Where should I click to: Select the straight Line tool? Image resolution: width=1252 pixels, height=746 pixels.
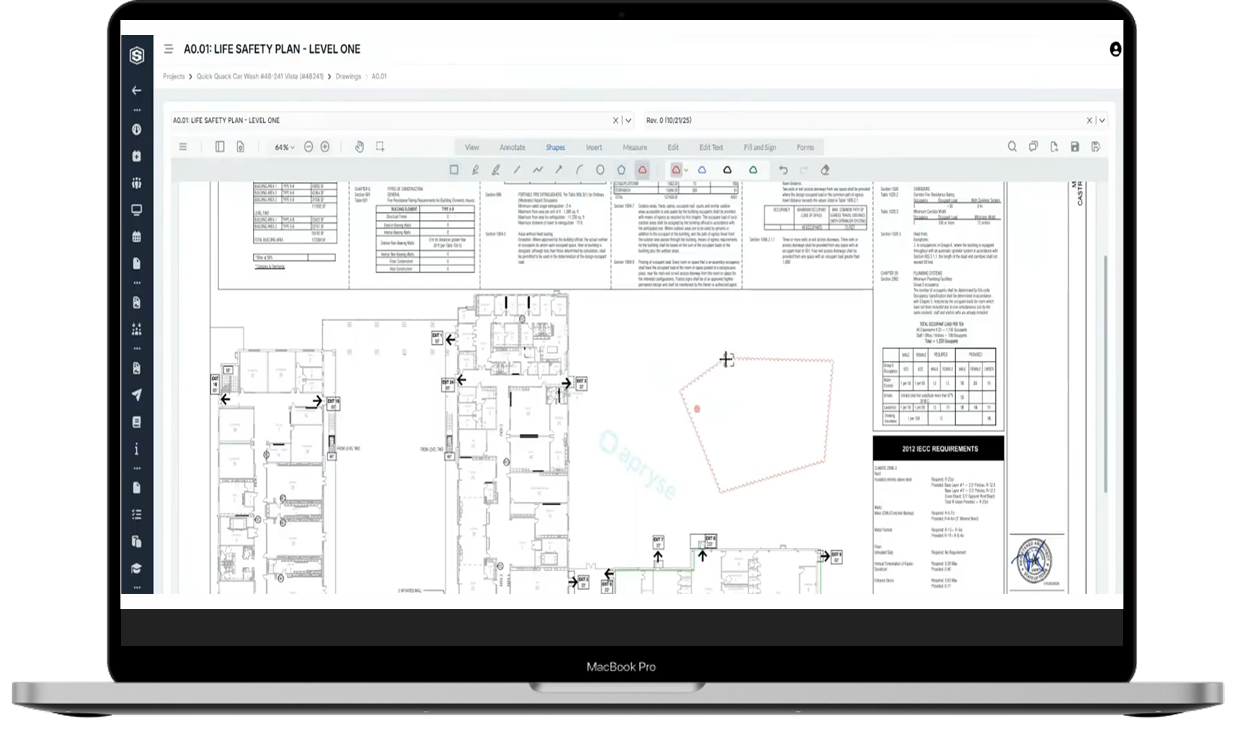(517, 170)
